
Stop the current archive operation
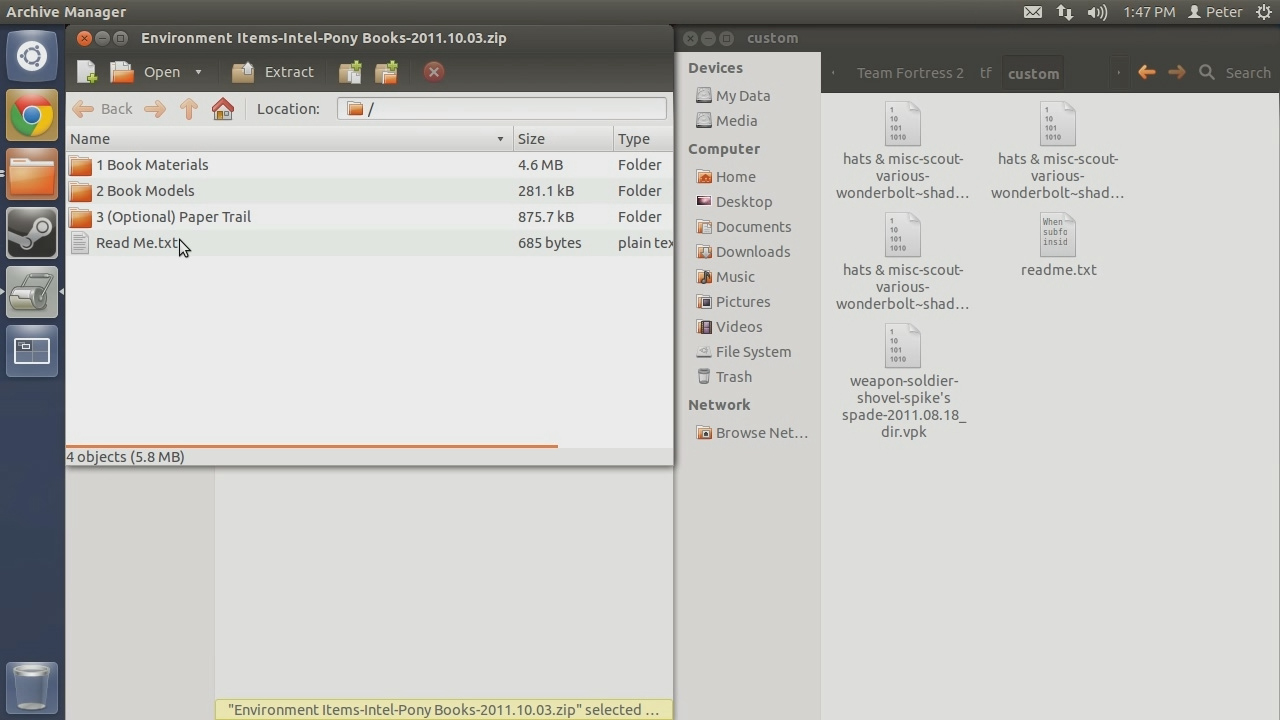click(x=433, y=72)
